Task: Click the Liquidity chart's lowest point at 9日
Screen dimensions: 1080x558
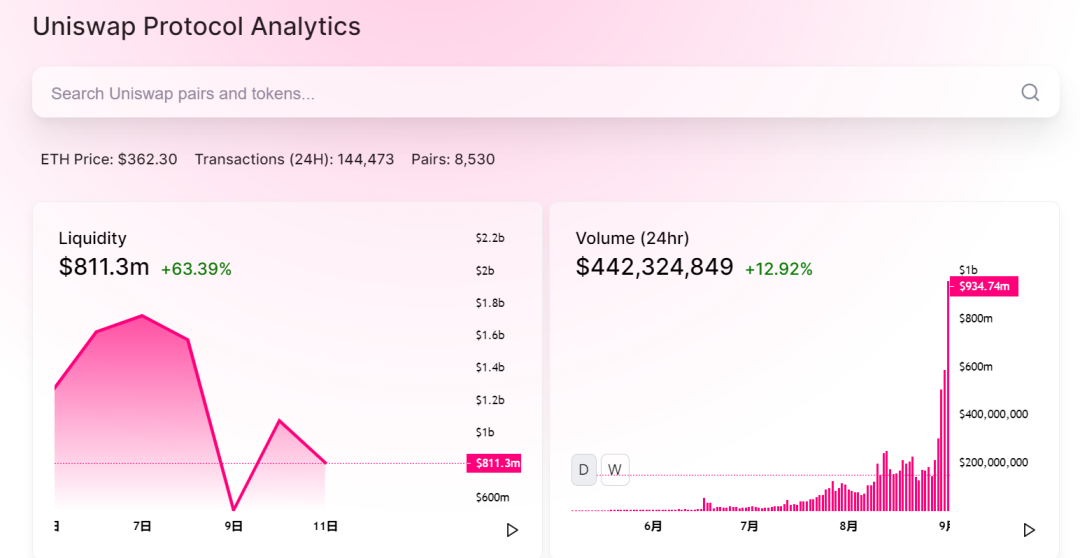Action: (233, 509)
